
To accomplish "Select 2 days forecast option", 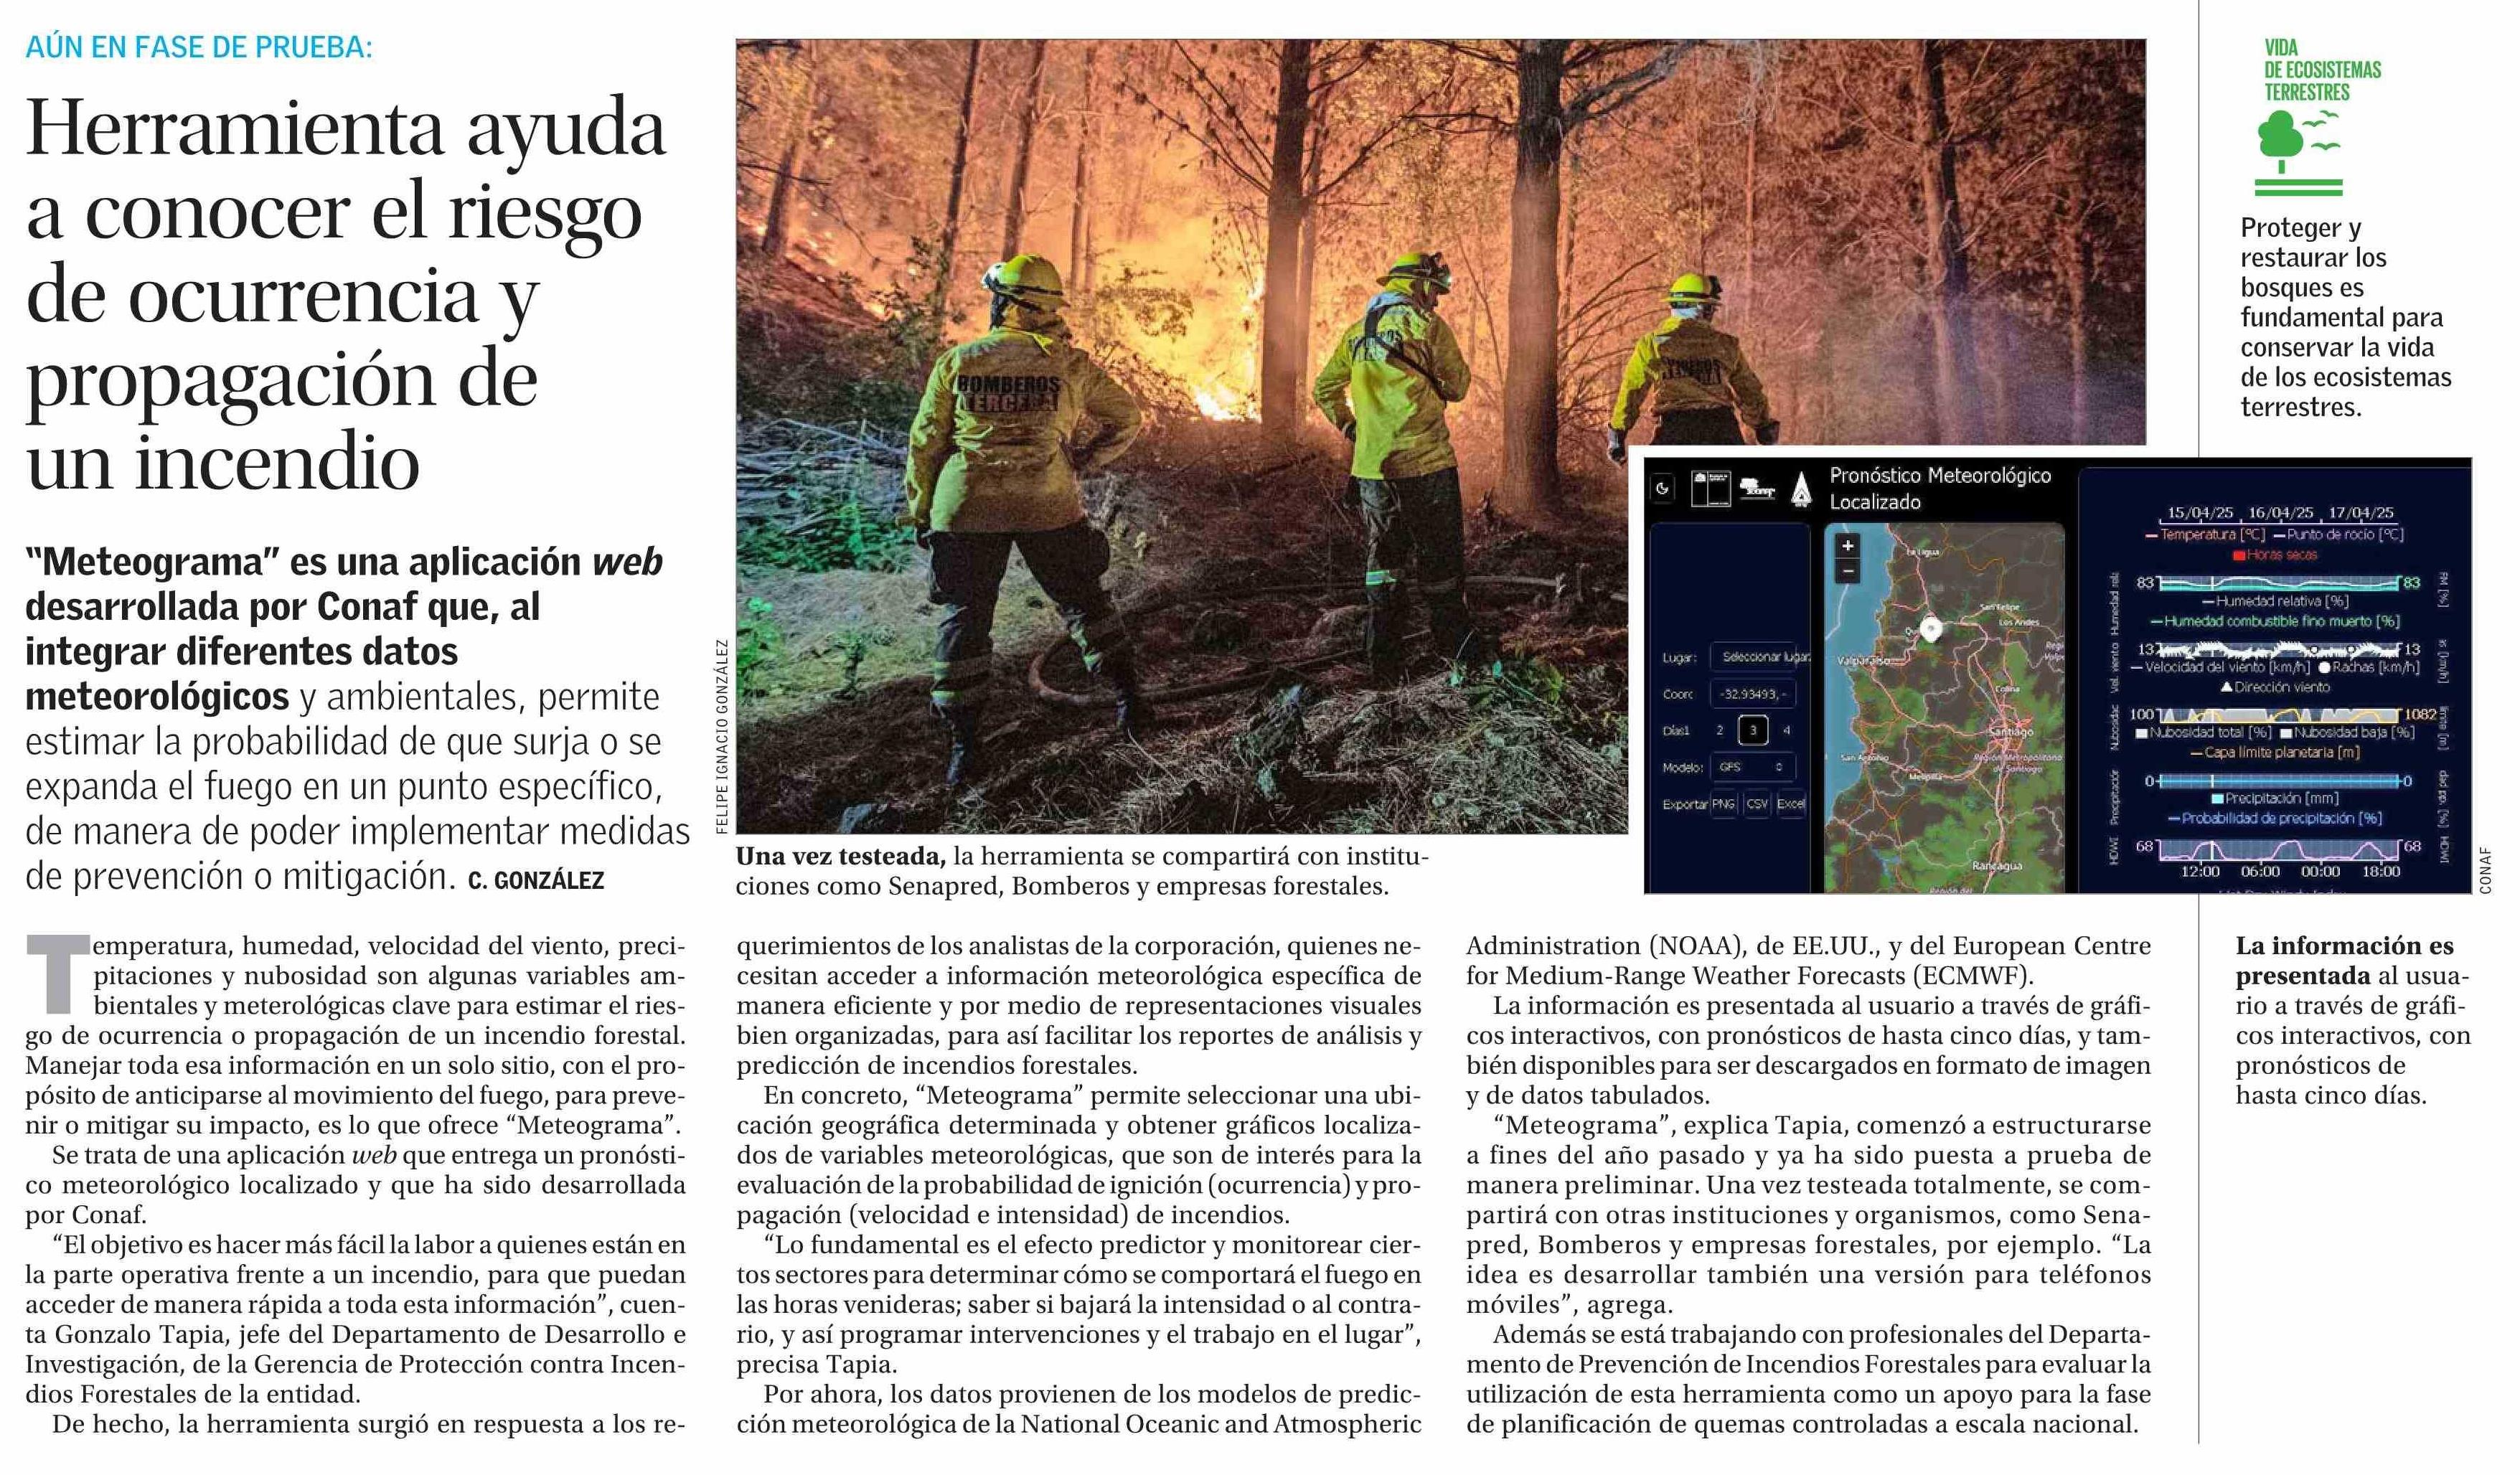I will 1720,730.
